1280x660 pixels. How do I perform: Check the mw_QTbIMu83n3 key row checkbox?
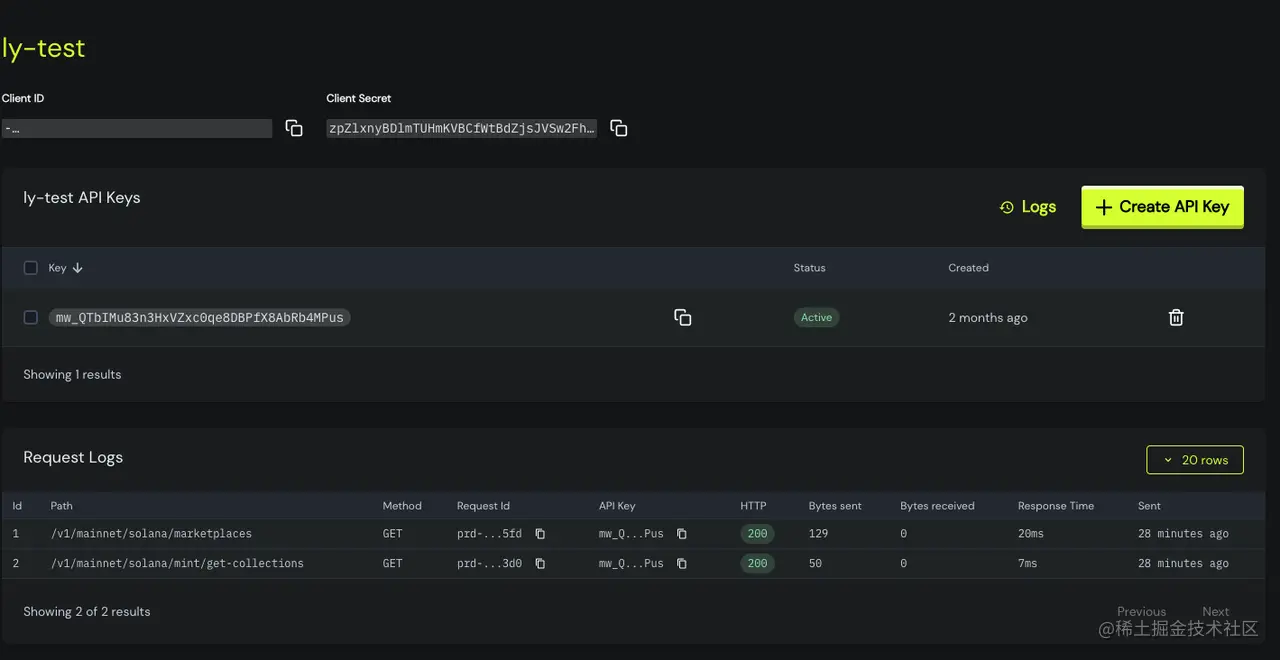[x=31, y=317]
